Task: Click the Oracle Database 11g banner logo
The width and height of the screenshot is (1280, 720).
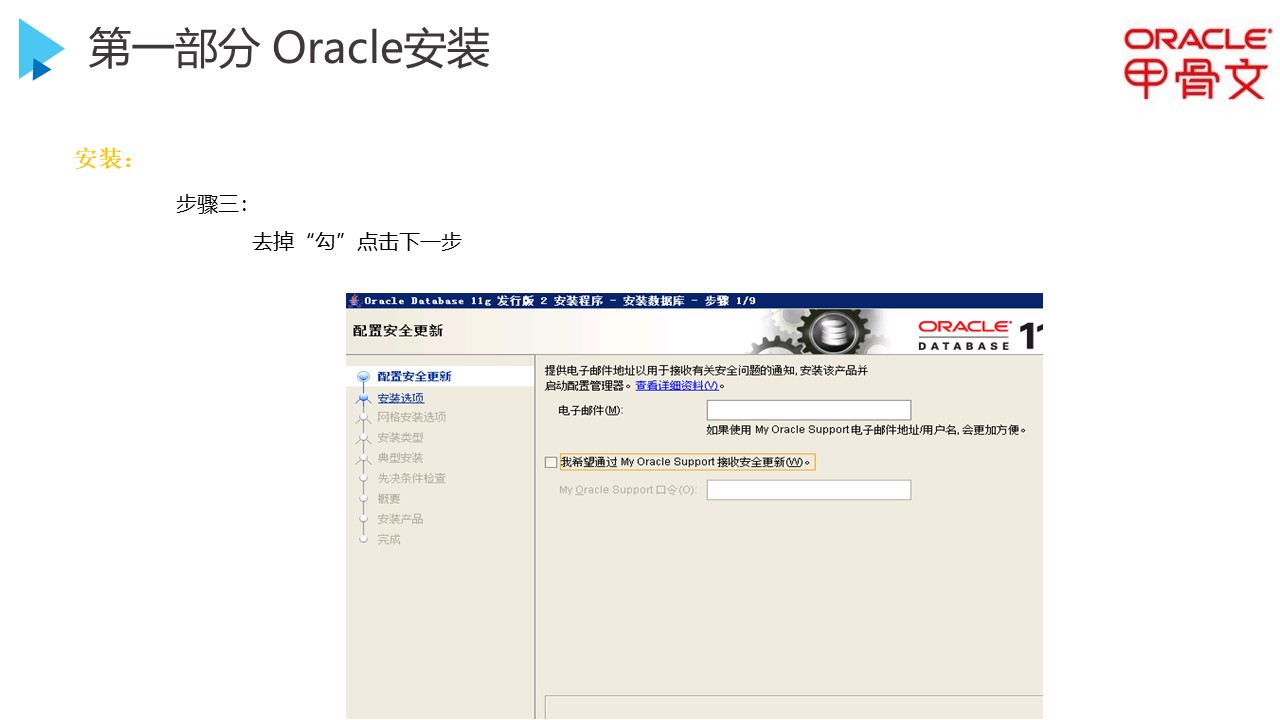Action: (980, 335)
